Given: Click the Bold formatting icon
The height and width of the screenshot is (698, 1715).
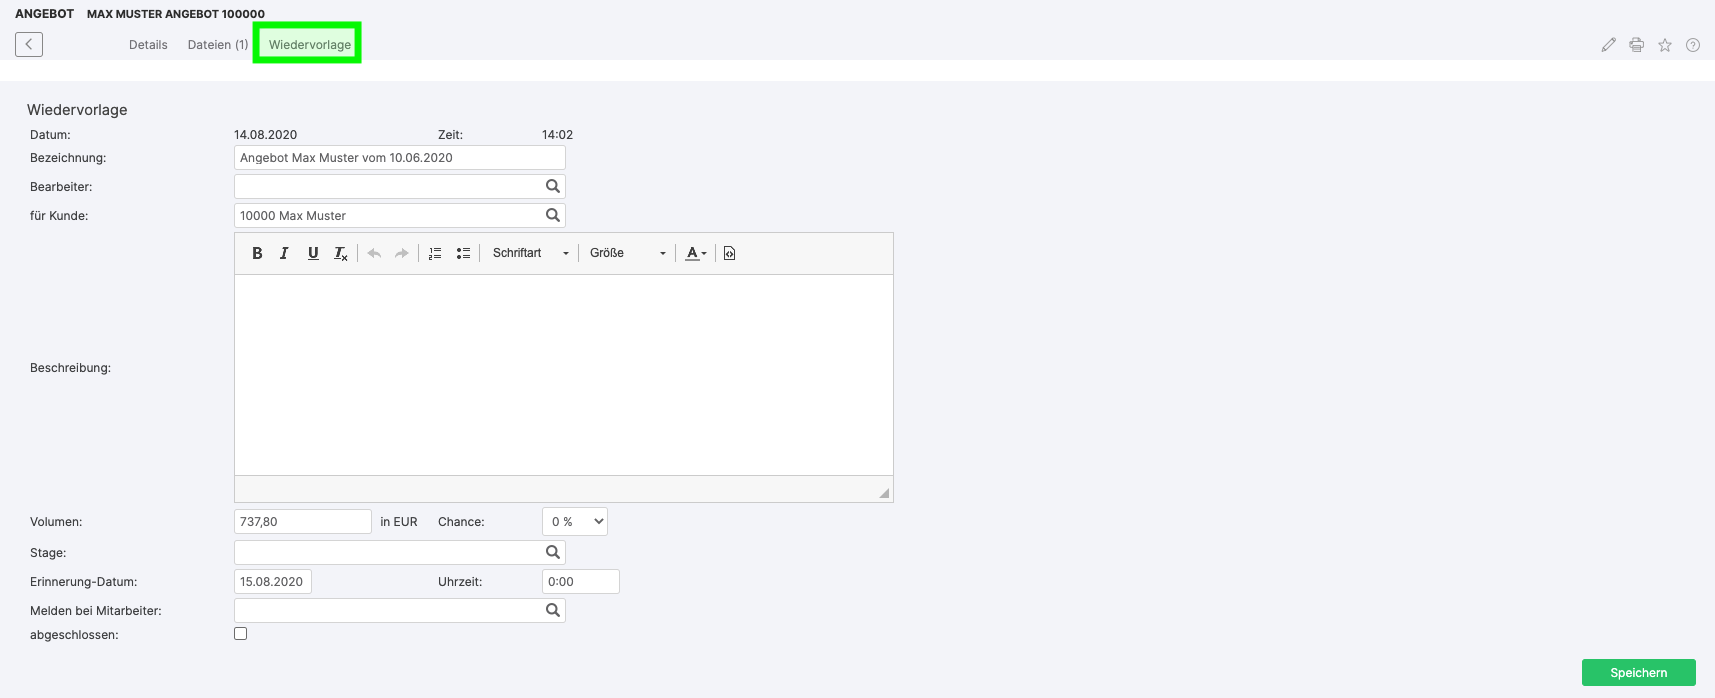Looking at the screenshot, I should 257,253.
